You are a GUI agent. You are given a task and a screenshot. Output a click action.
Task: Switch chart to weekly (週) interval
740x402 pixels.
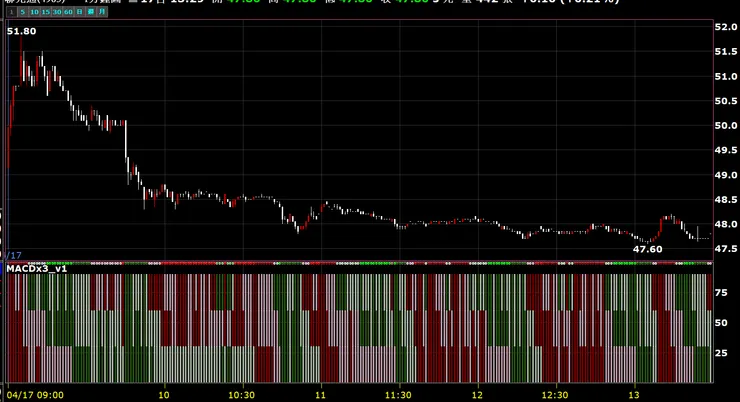click(x=91, y=12)
